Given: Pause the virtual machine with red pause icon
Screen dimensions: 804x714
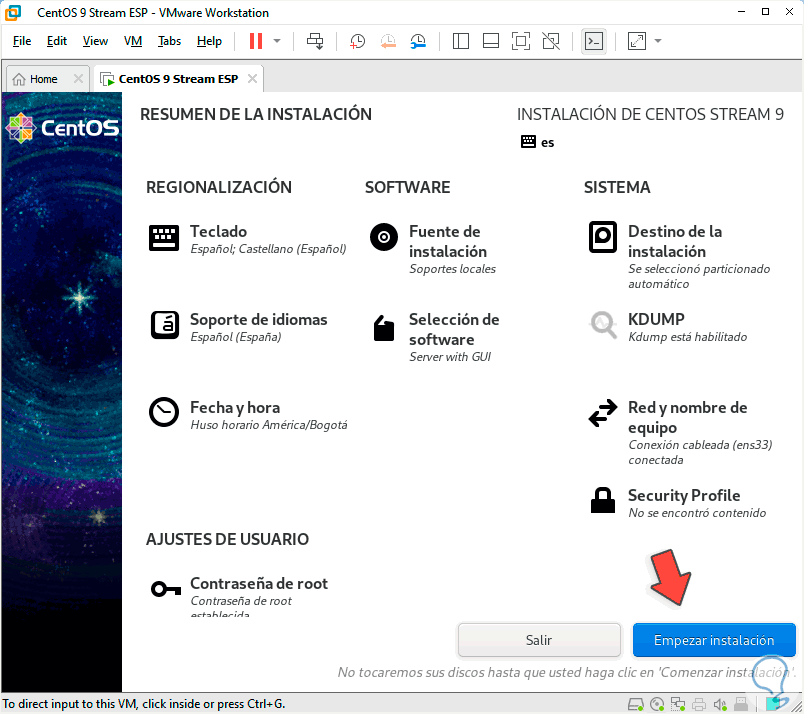Looking at the screenshot, I should [x=256, y=41].
